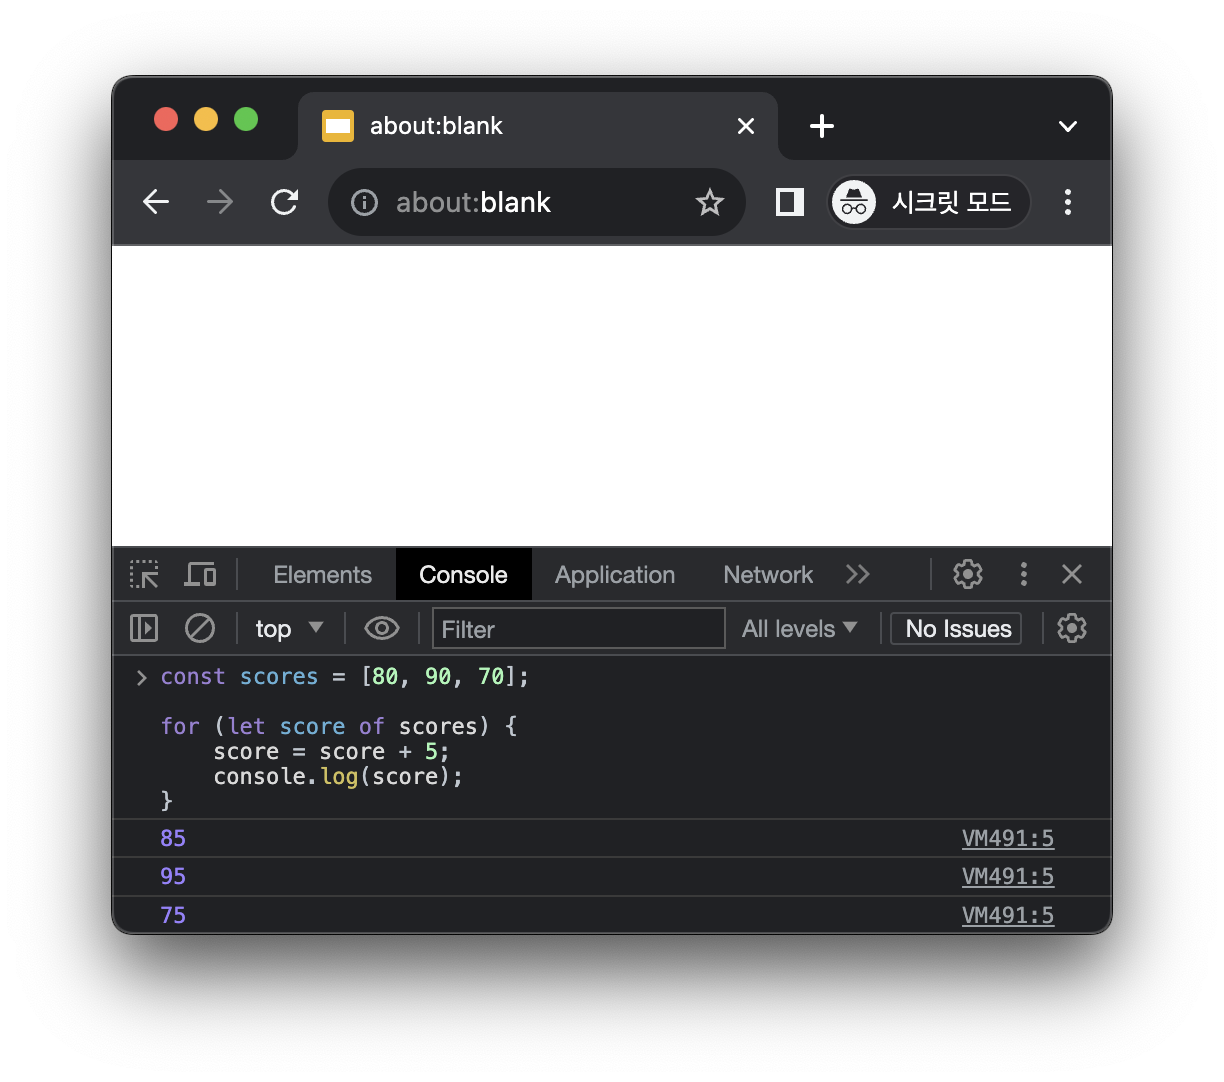Open DevTools customize menu
Image resolution: width=1224 pixels, height=1082 pixels.
[1023, 574]
